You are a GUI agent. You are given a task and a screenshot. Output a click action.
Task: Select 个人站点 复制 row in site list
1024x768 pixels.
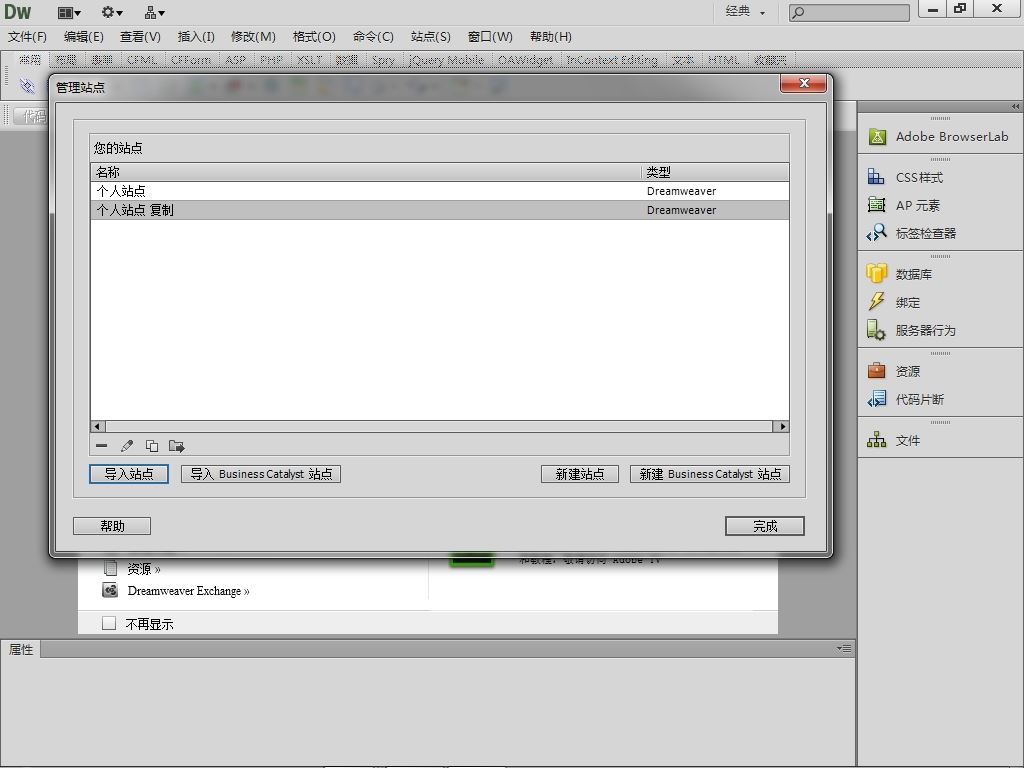(x=440, y=210)
